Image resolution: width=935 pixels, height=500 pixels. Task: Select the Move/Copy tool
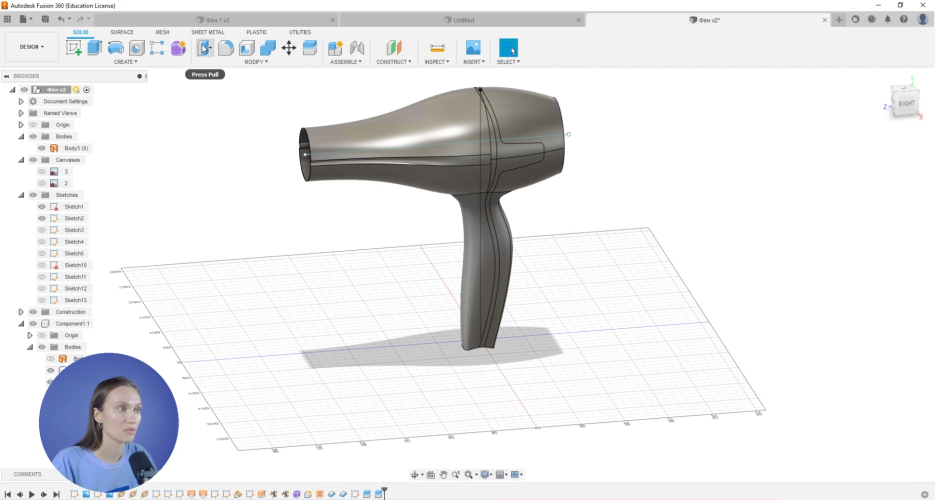(x=289, y=48)
